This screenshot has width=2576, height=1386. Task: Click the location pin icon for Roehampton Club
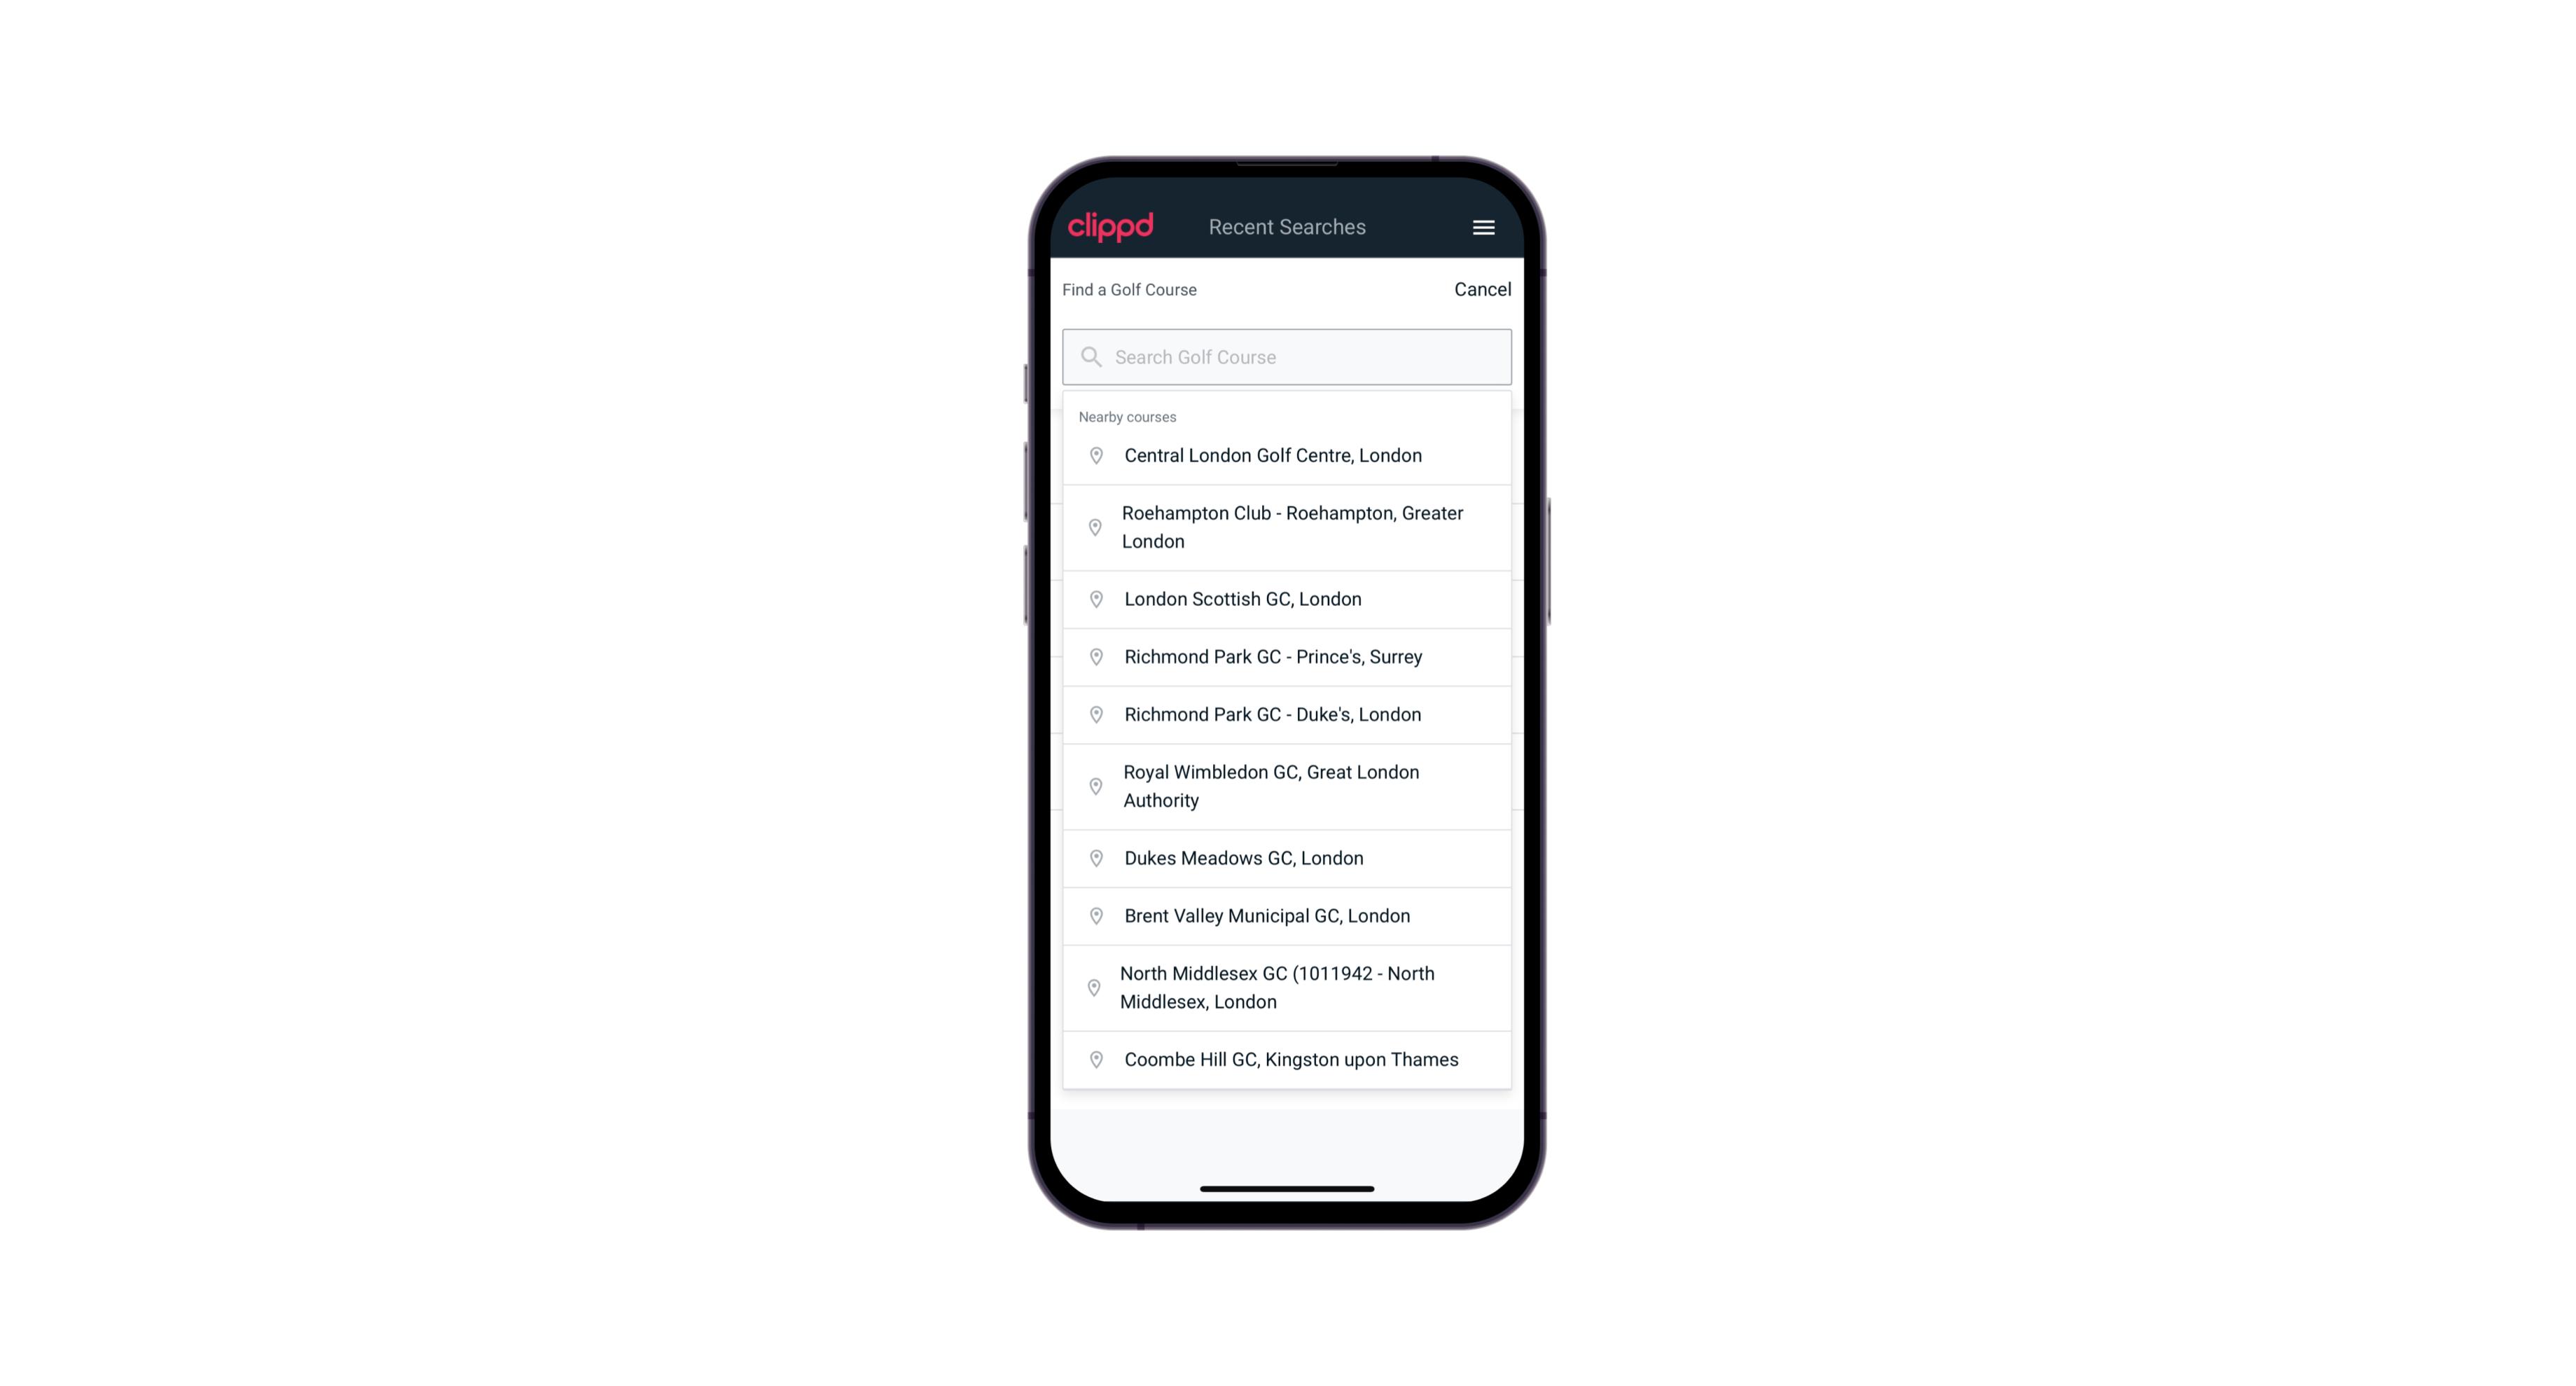(x=1093, y=527)
